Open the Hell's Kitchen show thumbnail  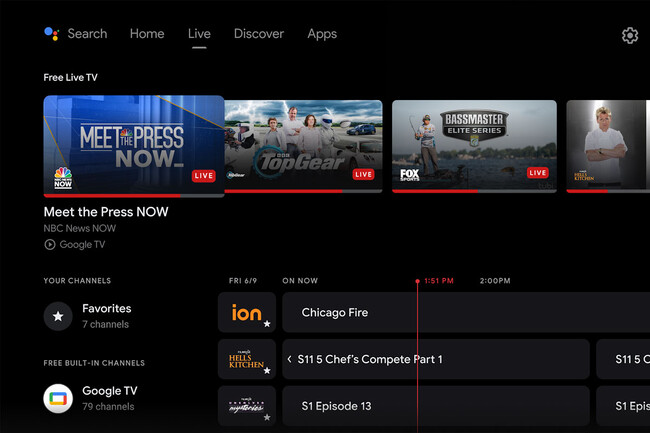coord(608,146)
